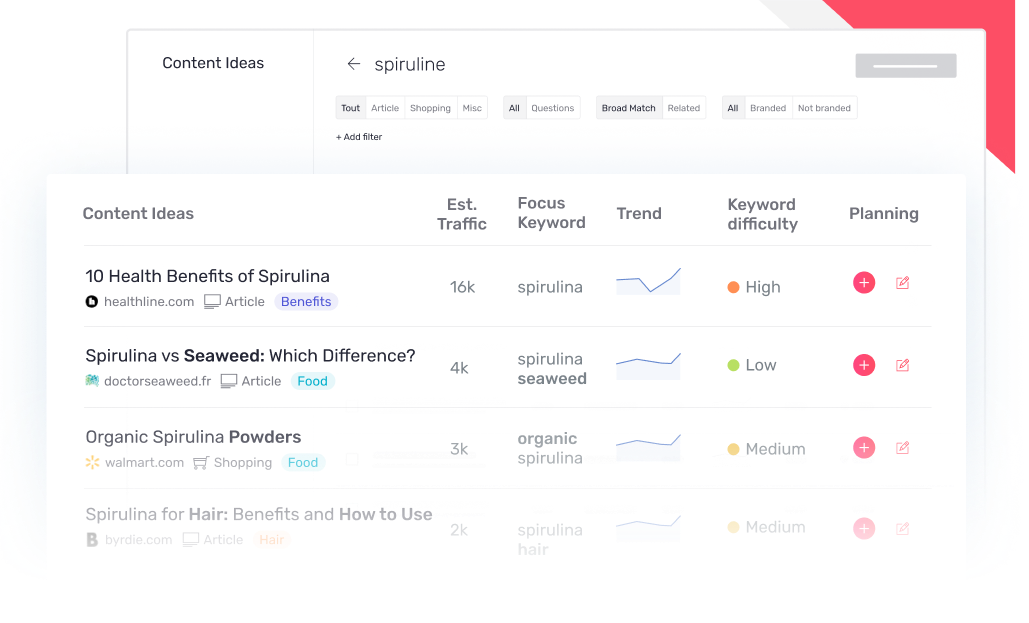Open the healthline.com source link
This screenshot has height=623, width=1029.
coord(149,302)
